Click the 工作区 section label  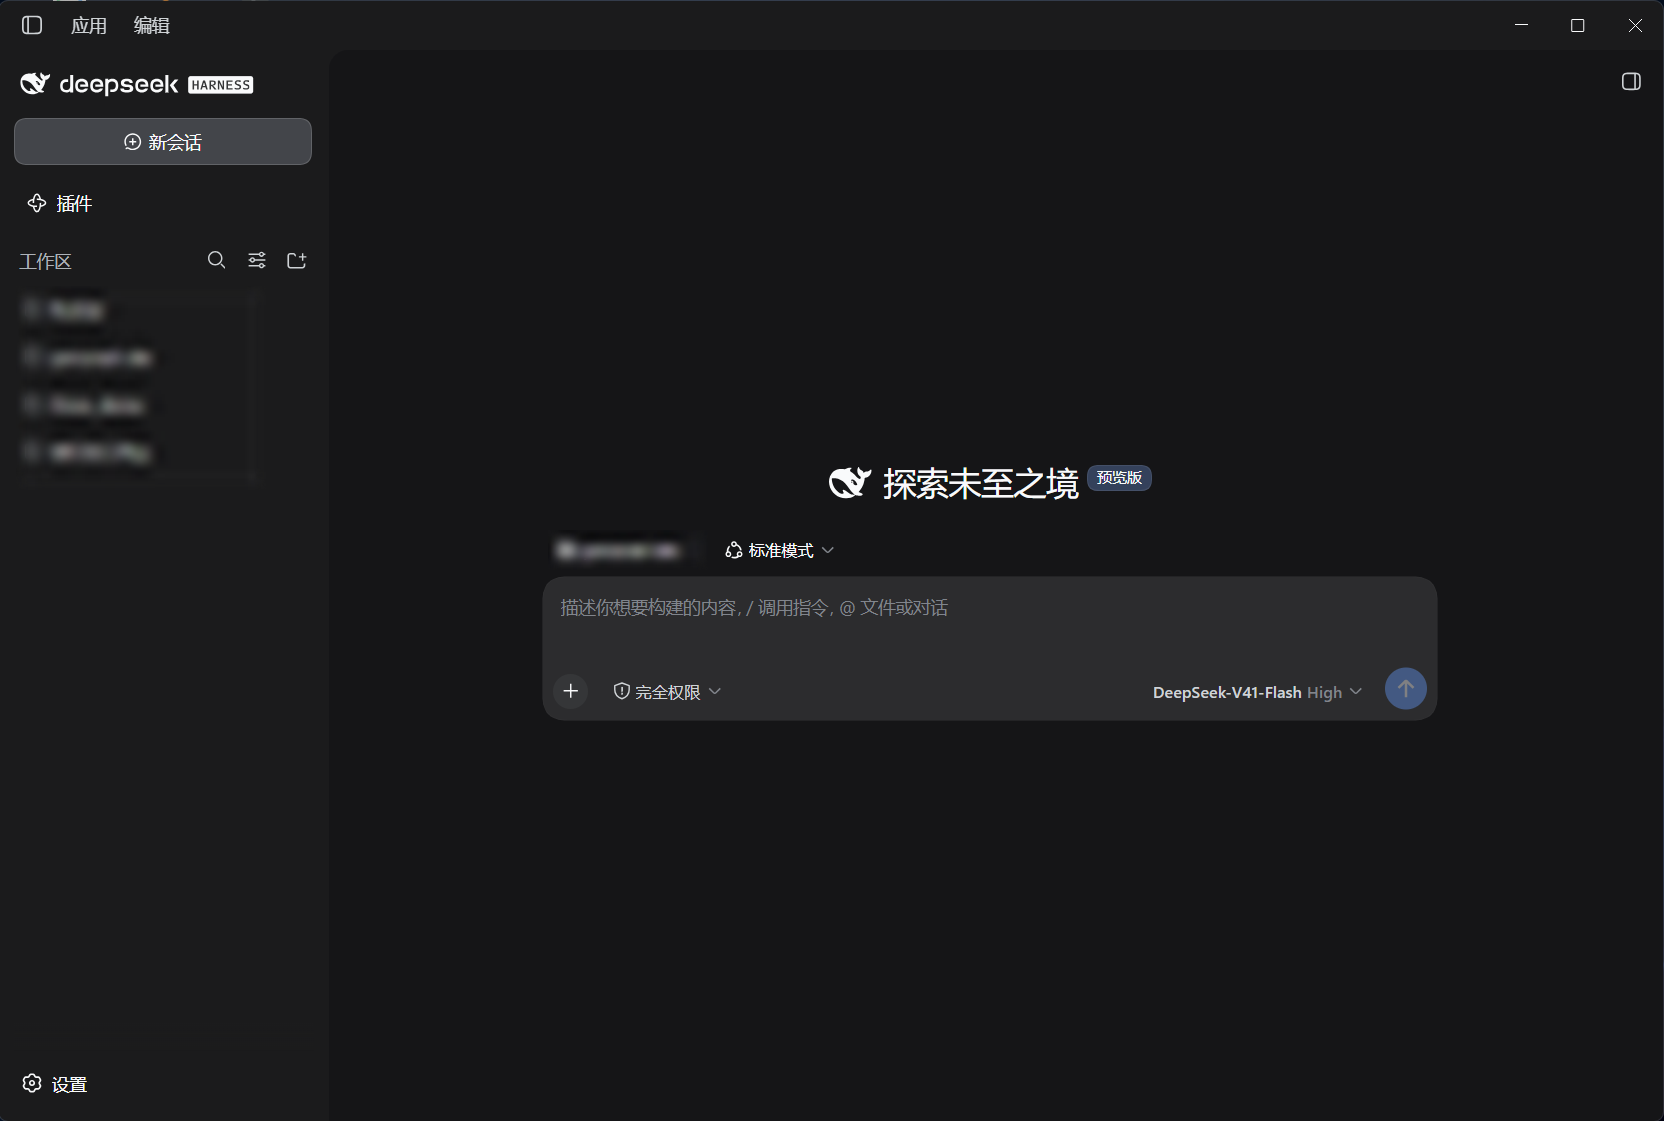[46, 261]
